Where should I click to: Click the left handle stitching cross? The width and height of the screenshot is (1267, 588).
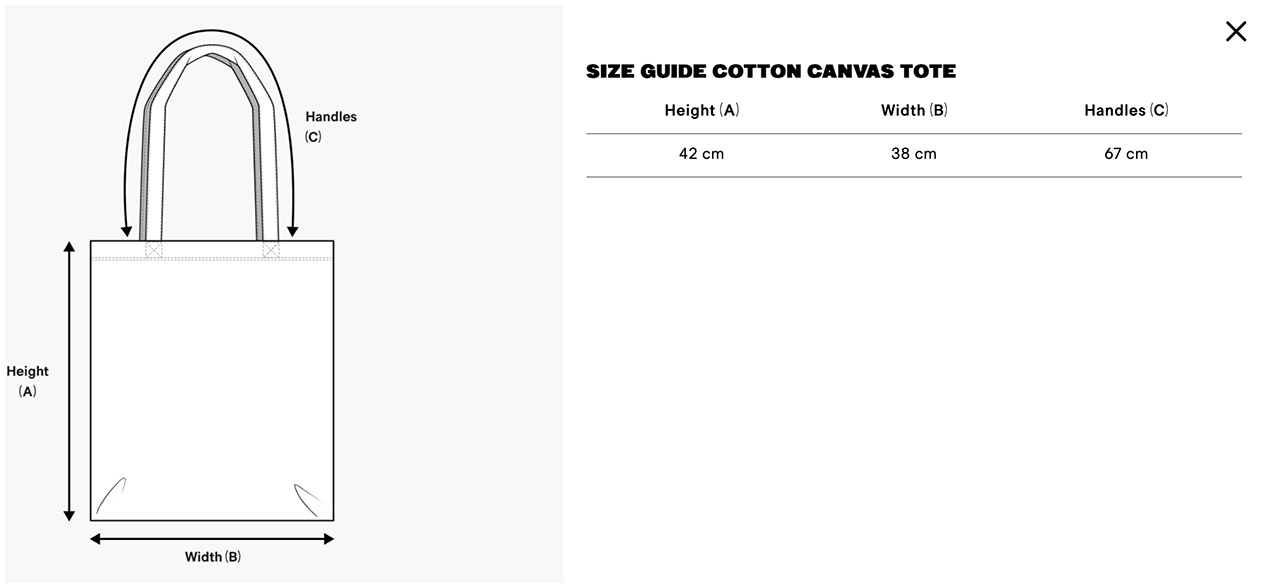point(153,250)
